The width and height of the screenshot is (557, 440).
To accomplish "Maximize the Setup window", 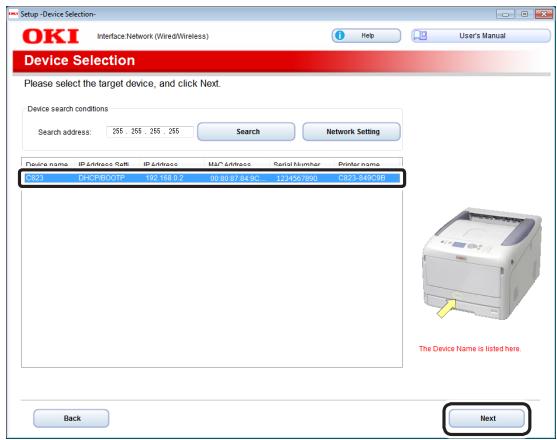I will click(x=524, y=14).
